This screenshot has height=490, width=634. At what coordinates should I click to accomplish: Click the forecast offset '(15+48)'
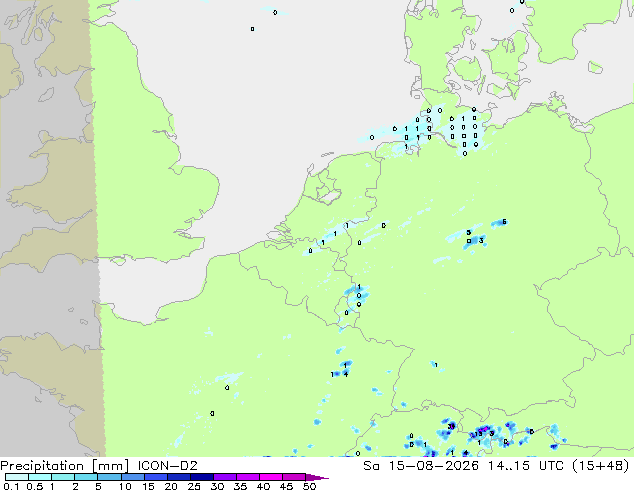(x=601, y=466)
